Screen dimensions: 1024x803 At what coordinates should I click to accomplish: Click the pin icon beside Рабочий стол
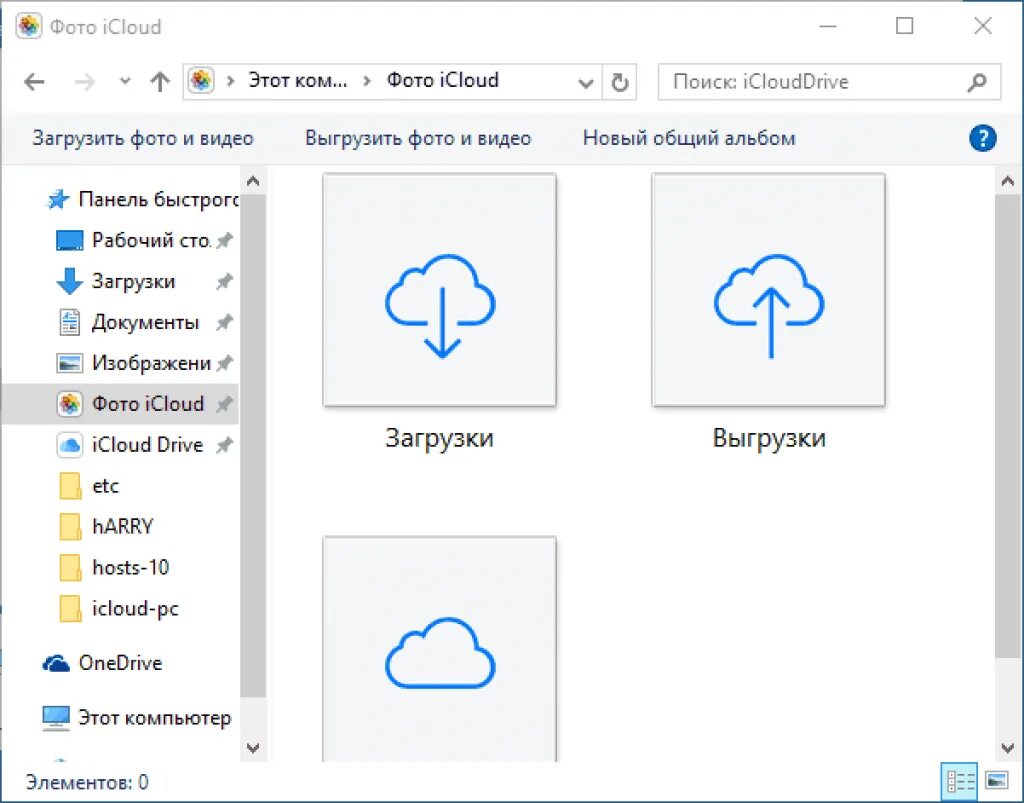point(225,241)
